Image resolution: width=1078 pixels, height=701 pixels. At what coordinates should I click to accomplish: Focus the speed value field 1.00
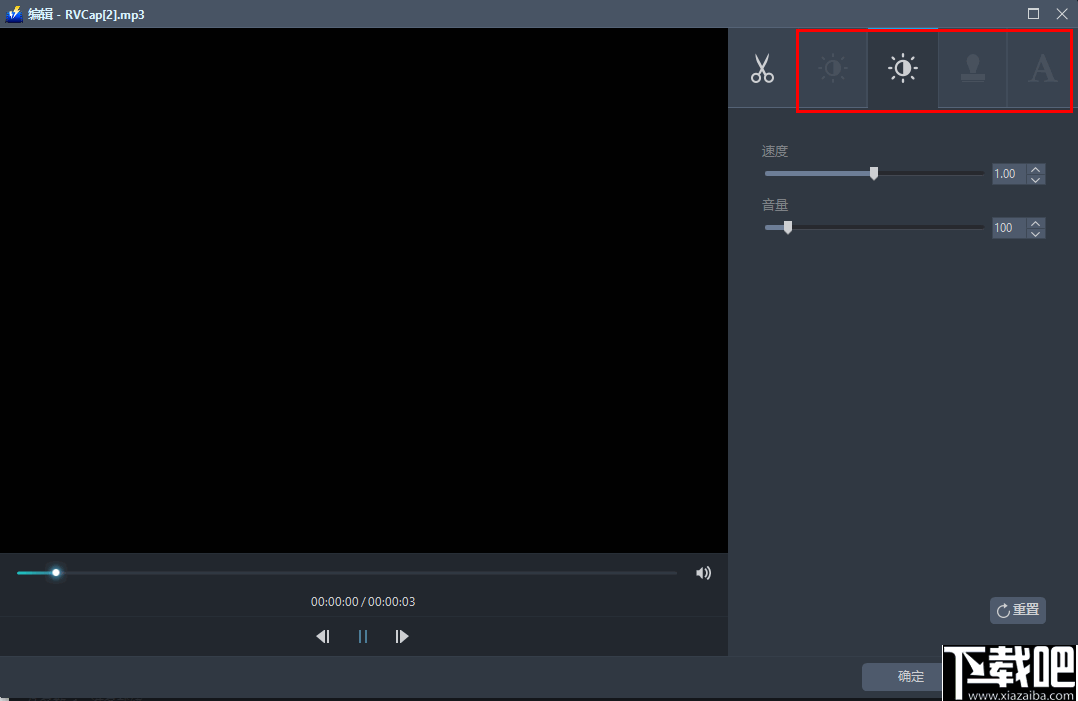[x=1009, y=174]
